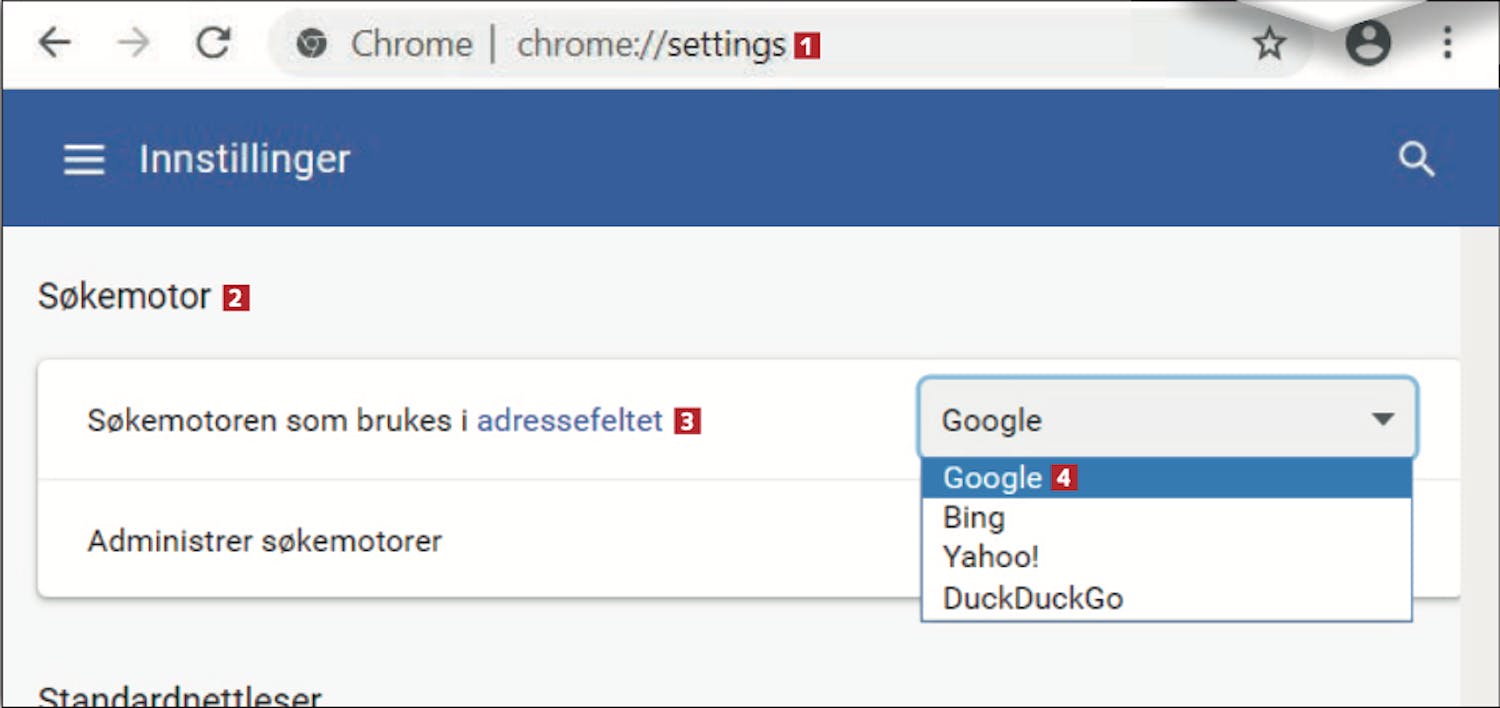This screenshot has height=708, width=1500.
Task: Click the Chrome site info icon
Action: point(312,44)
